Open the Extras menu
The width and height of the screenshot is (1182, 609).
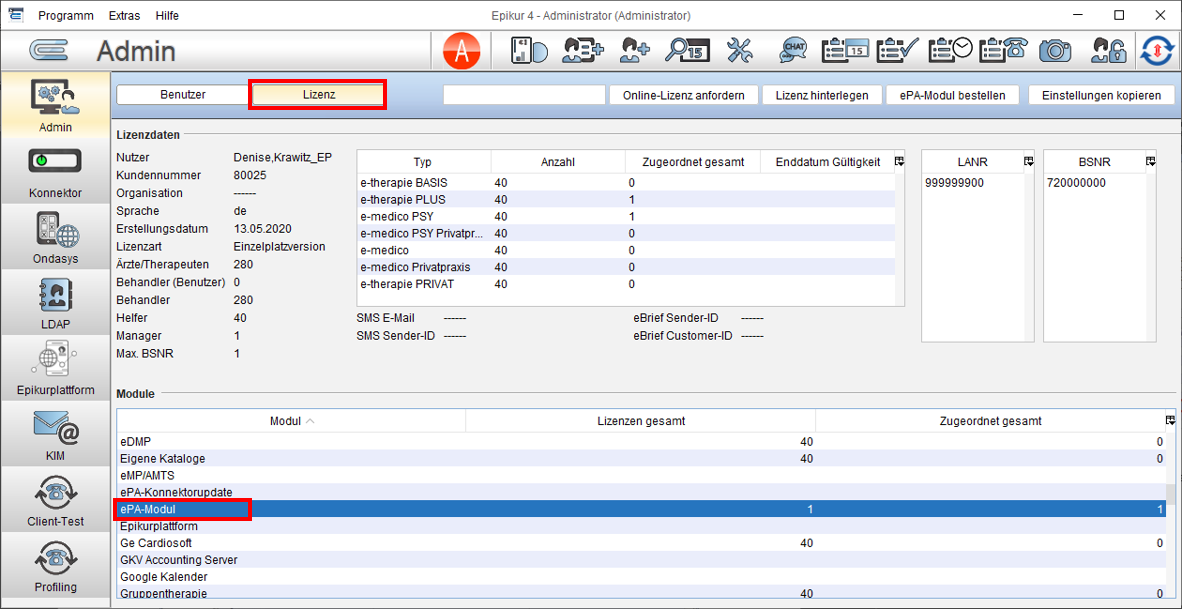point(124,15)
